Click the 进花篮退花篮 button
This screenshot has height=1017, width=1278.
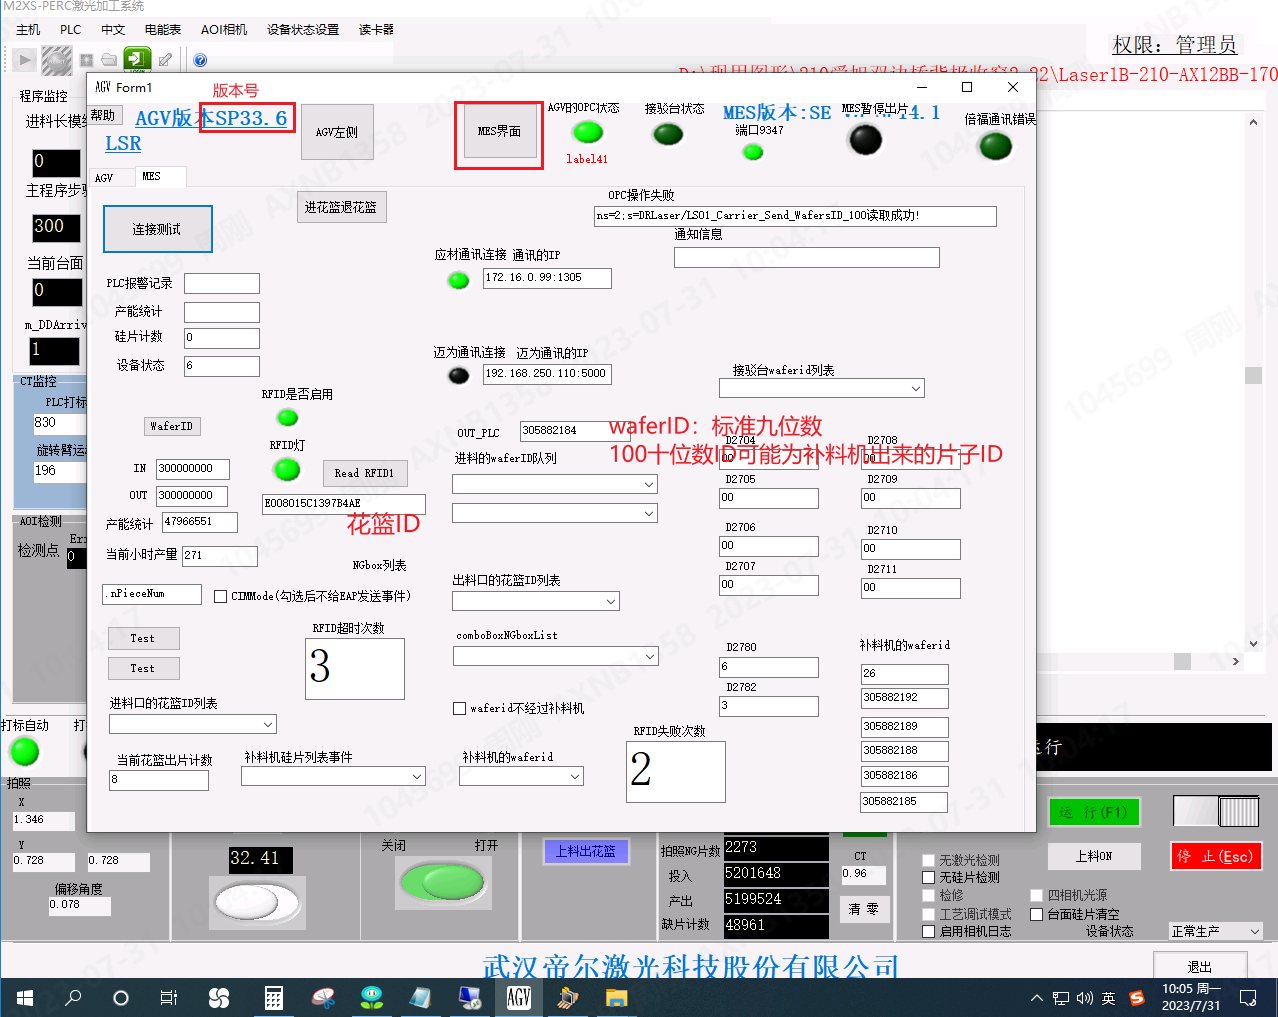point(341,207)
